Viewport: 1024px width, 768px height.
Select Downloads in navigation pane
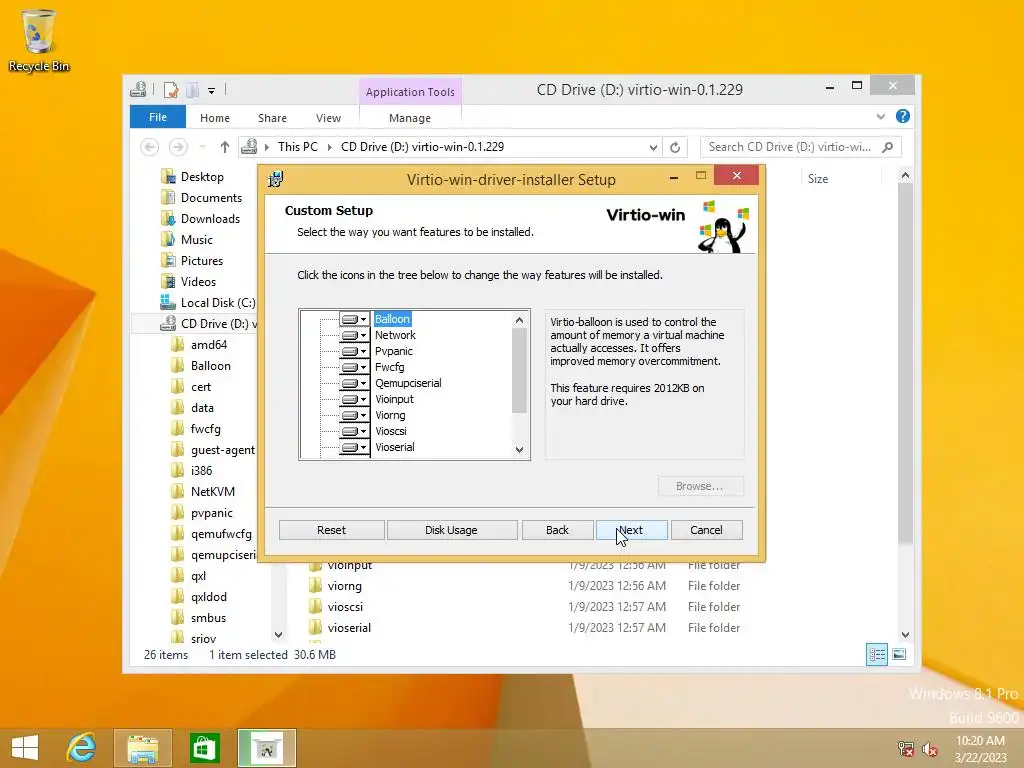210,219
